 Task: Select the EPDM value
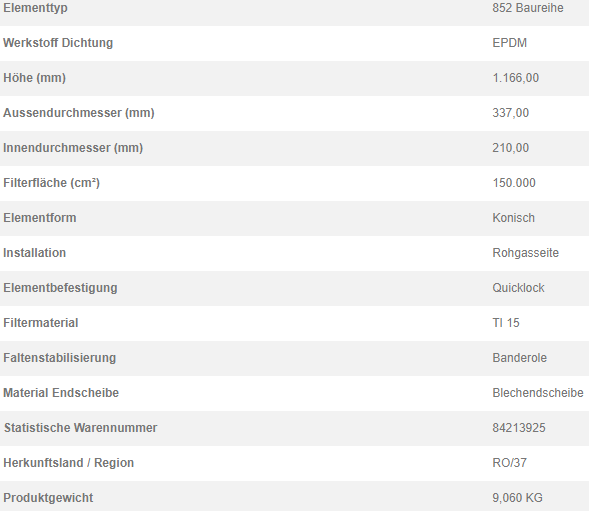[x=509, y=43]
